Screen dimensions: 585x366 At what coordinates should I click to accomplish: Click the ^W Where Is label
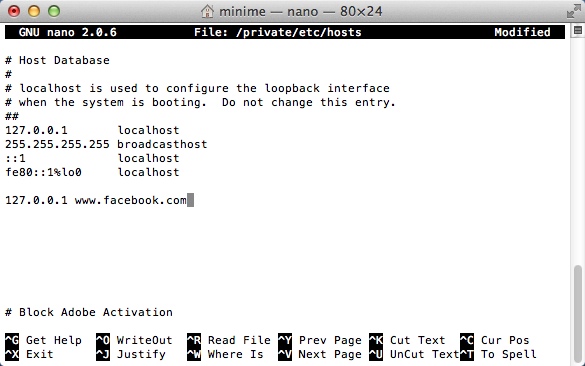[x=225, y=354]
